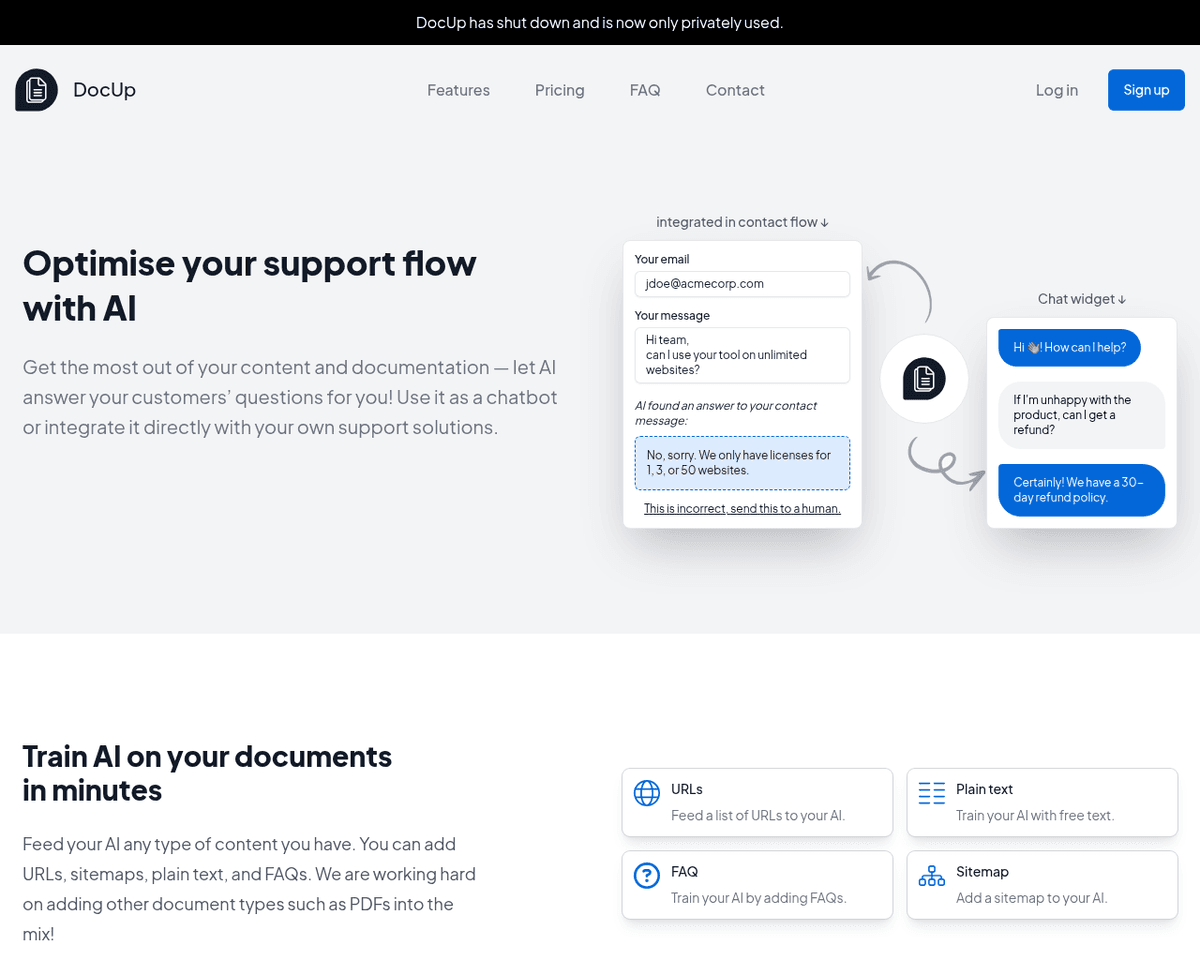The height and width of the screenshot is (960, 1200).
Task: Click the FAQ question mark icon
Action: click(x=647, y=876)
